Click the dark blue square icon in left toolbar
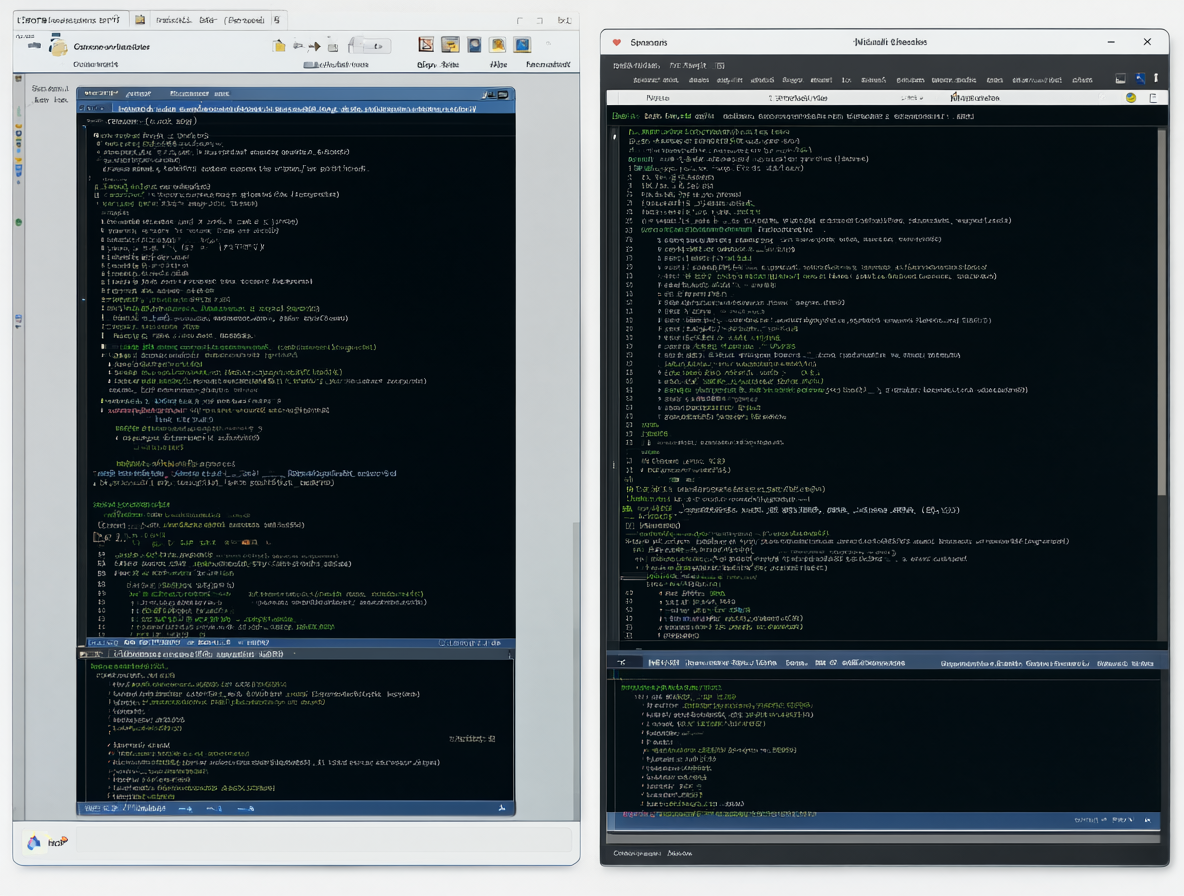1184x896 pixels. (474, 45)
